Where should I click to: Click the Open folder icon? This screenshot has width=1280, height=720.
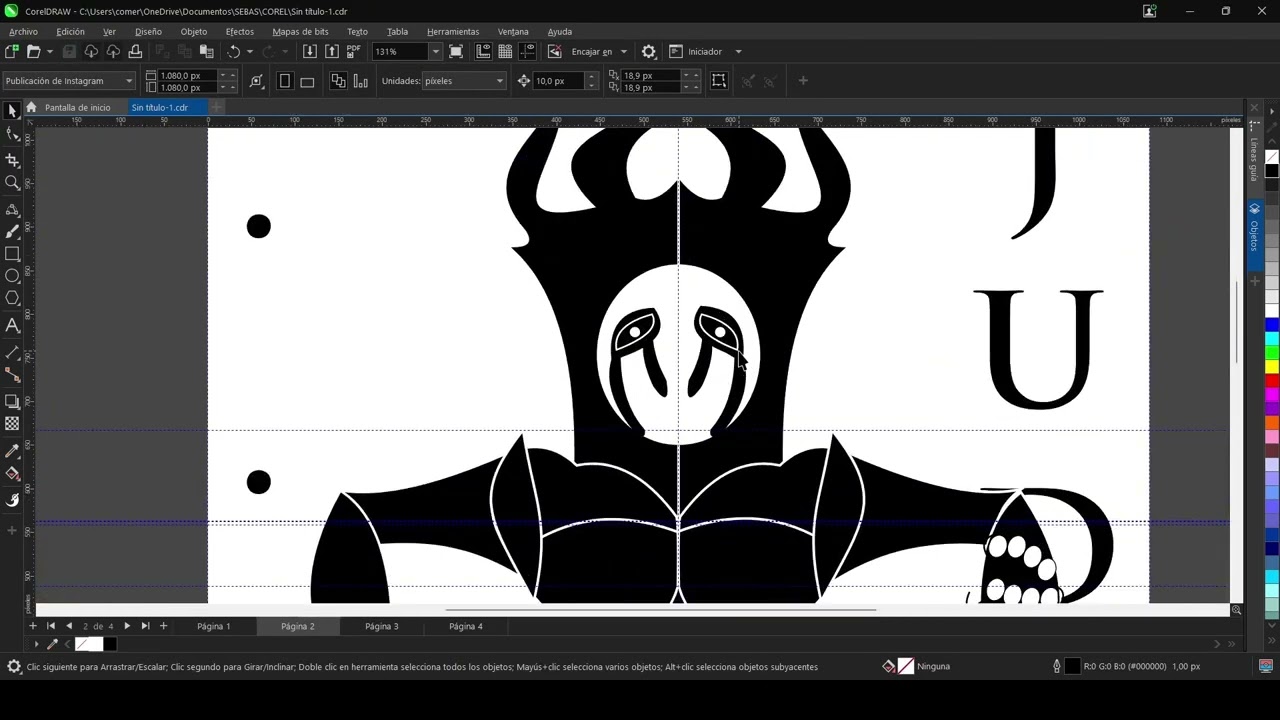[33, 52]
